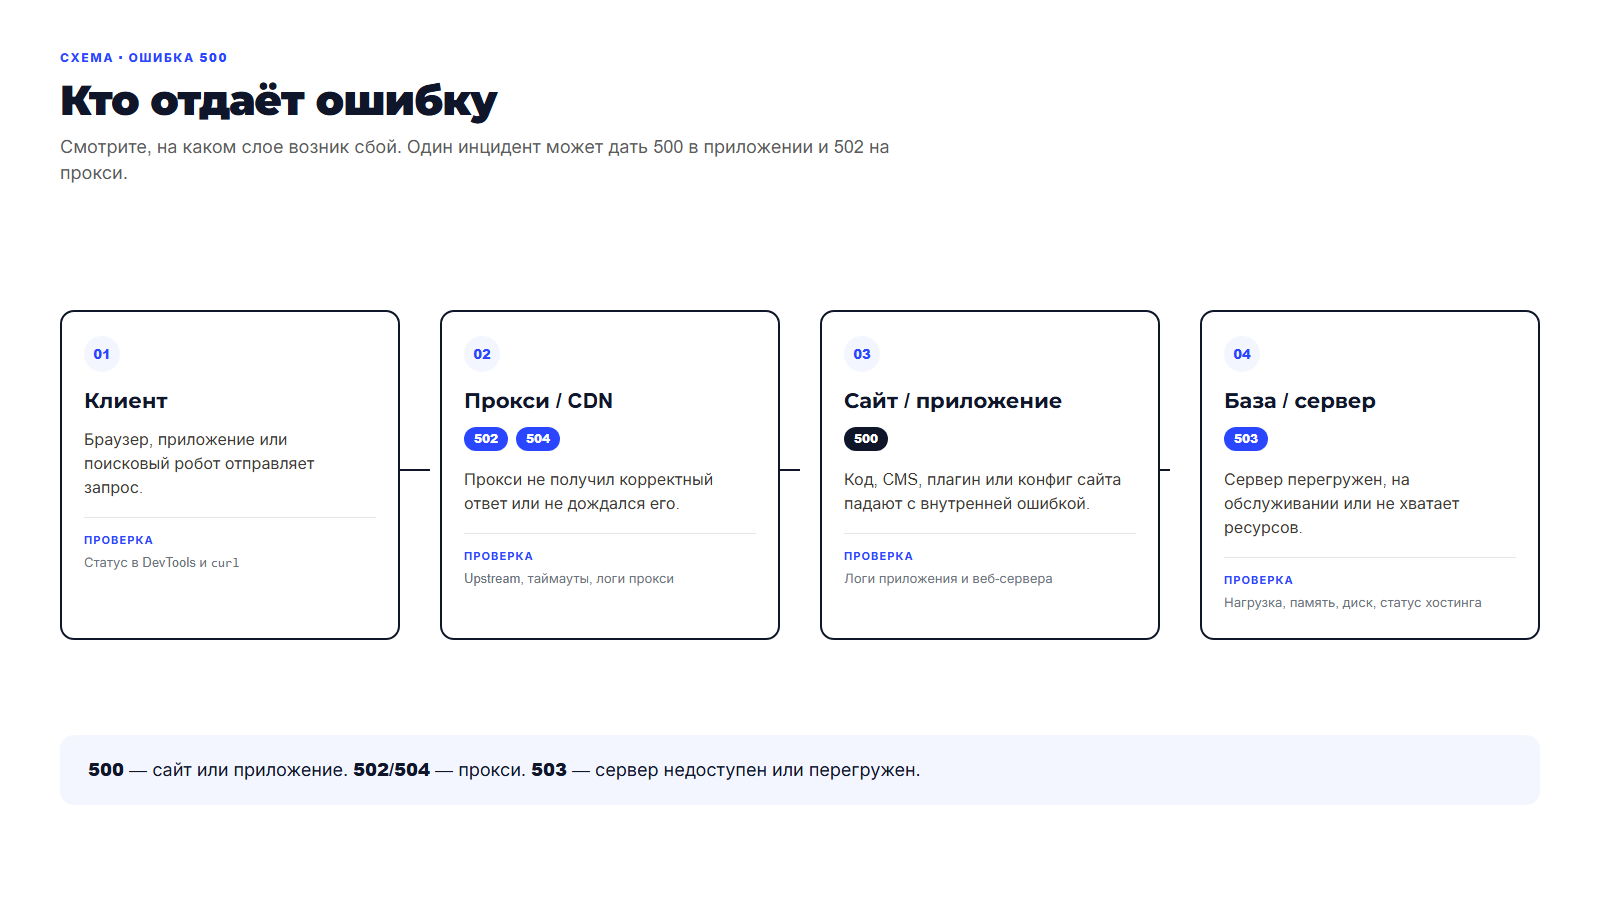Click the ПРОВЕРКА label in Клиент card
Screen dimensions: 1600x900
click(x=119, y=540)
